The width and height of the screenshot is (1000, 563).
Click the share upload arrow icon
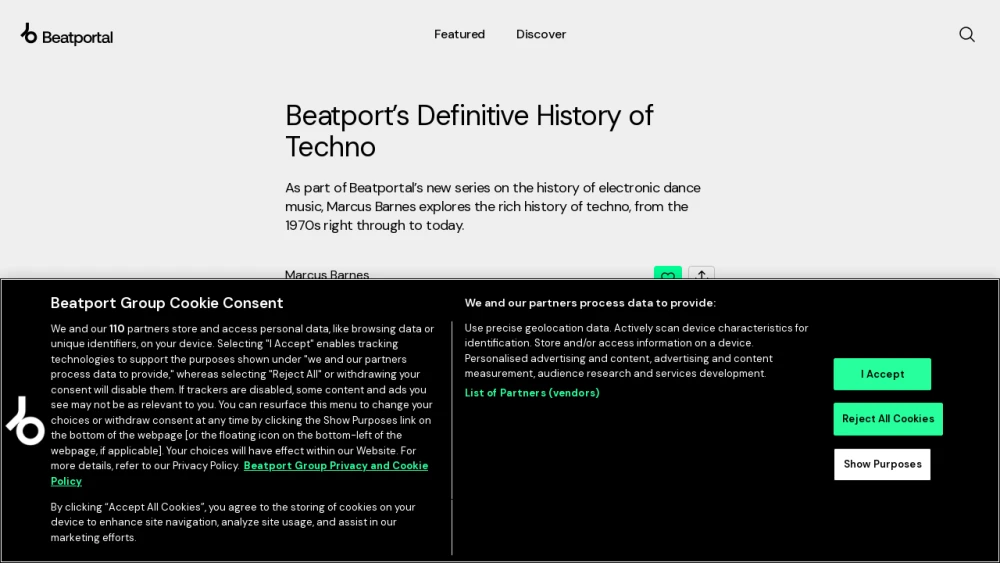pos(702,273)
